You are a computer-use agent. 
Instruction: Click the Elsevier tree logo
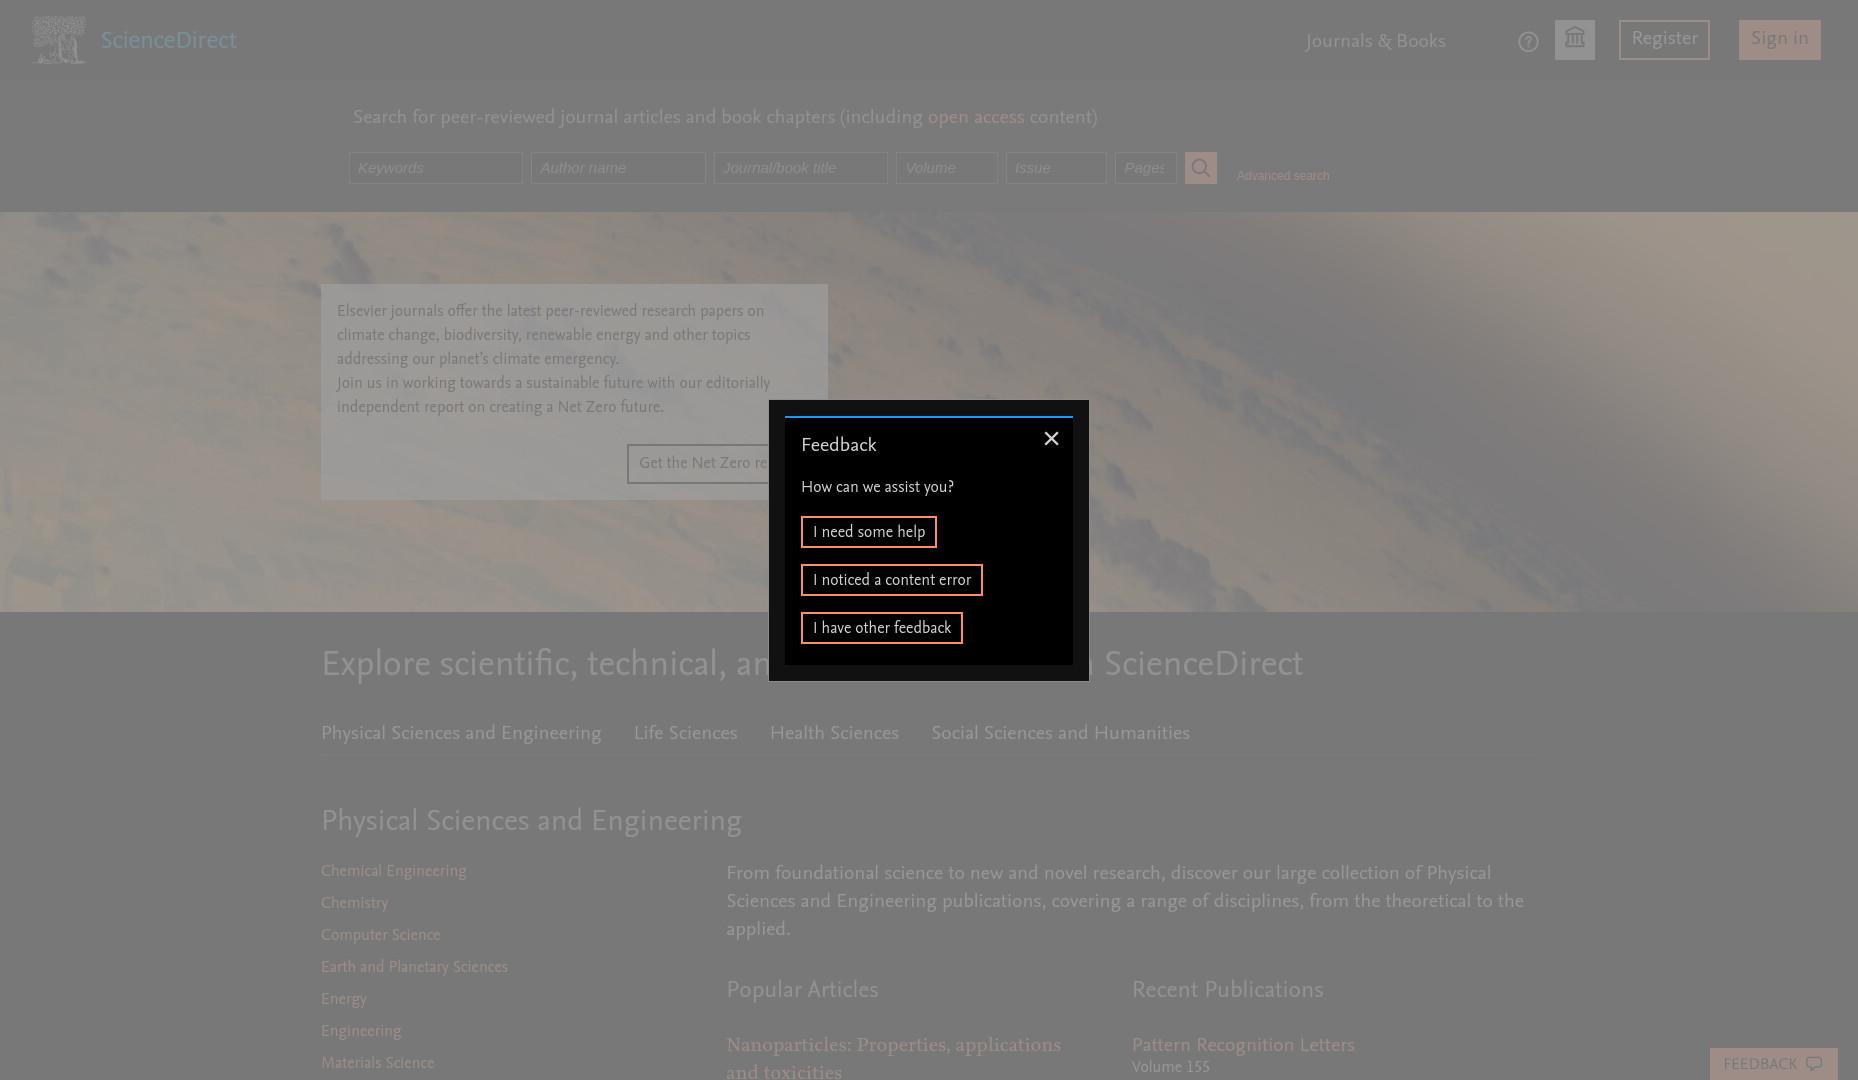(x=59, y=40)
